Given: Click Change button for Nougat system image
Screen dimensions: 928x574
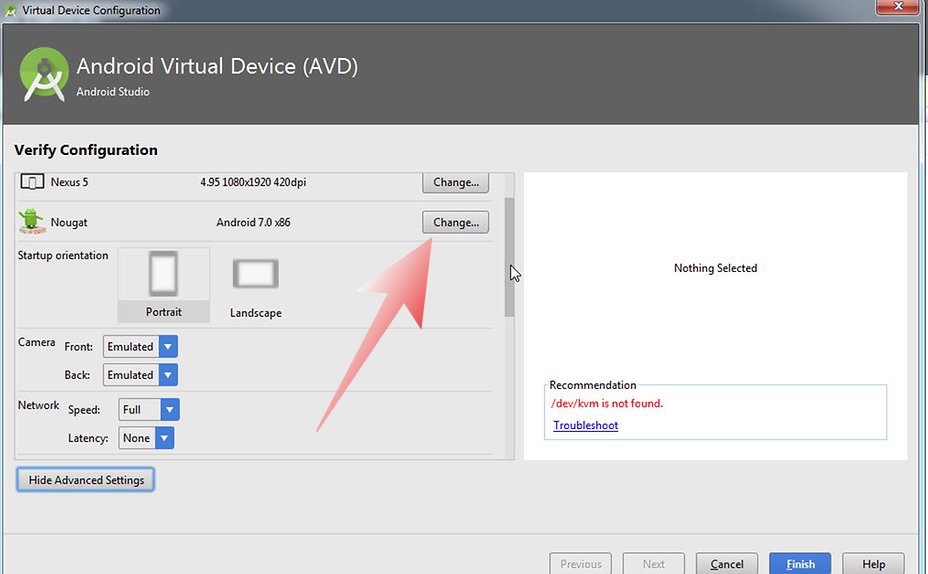Looking at the screenshot, I should click(x=456, y=222).
